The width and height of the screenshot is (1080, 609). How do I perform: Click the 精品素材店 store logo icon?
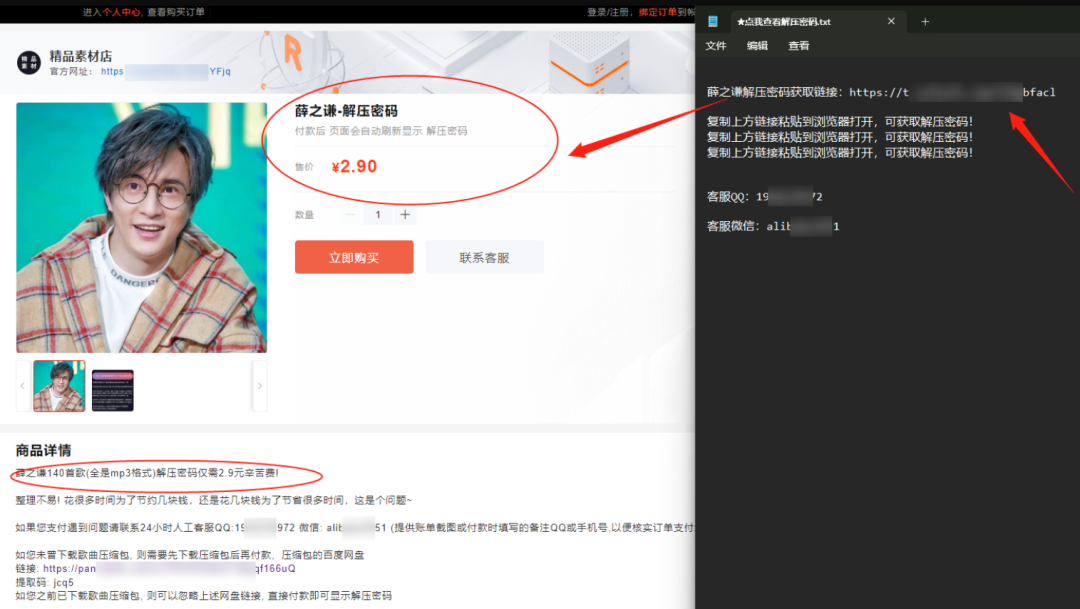coord(29,63)
